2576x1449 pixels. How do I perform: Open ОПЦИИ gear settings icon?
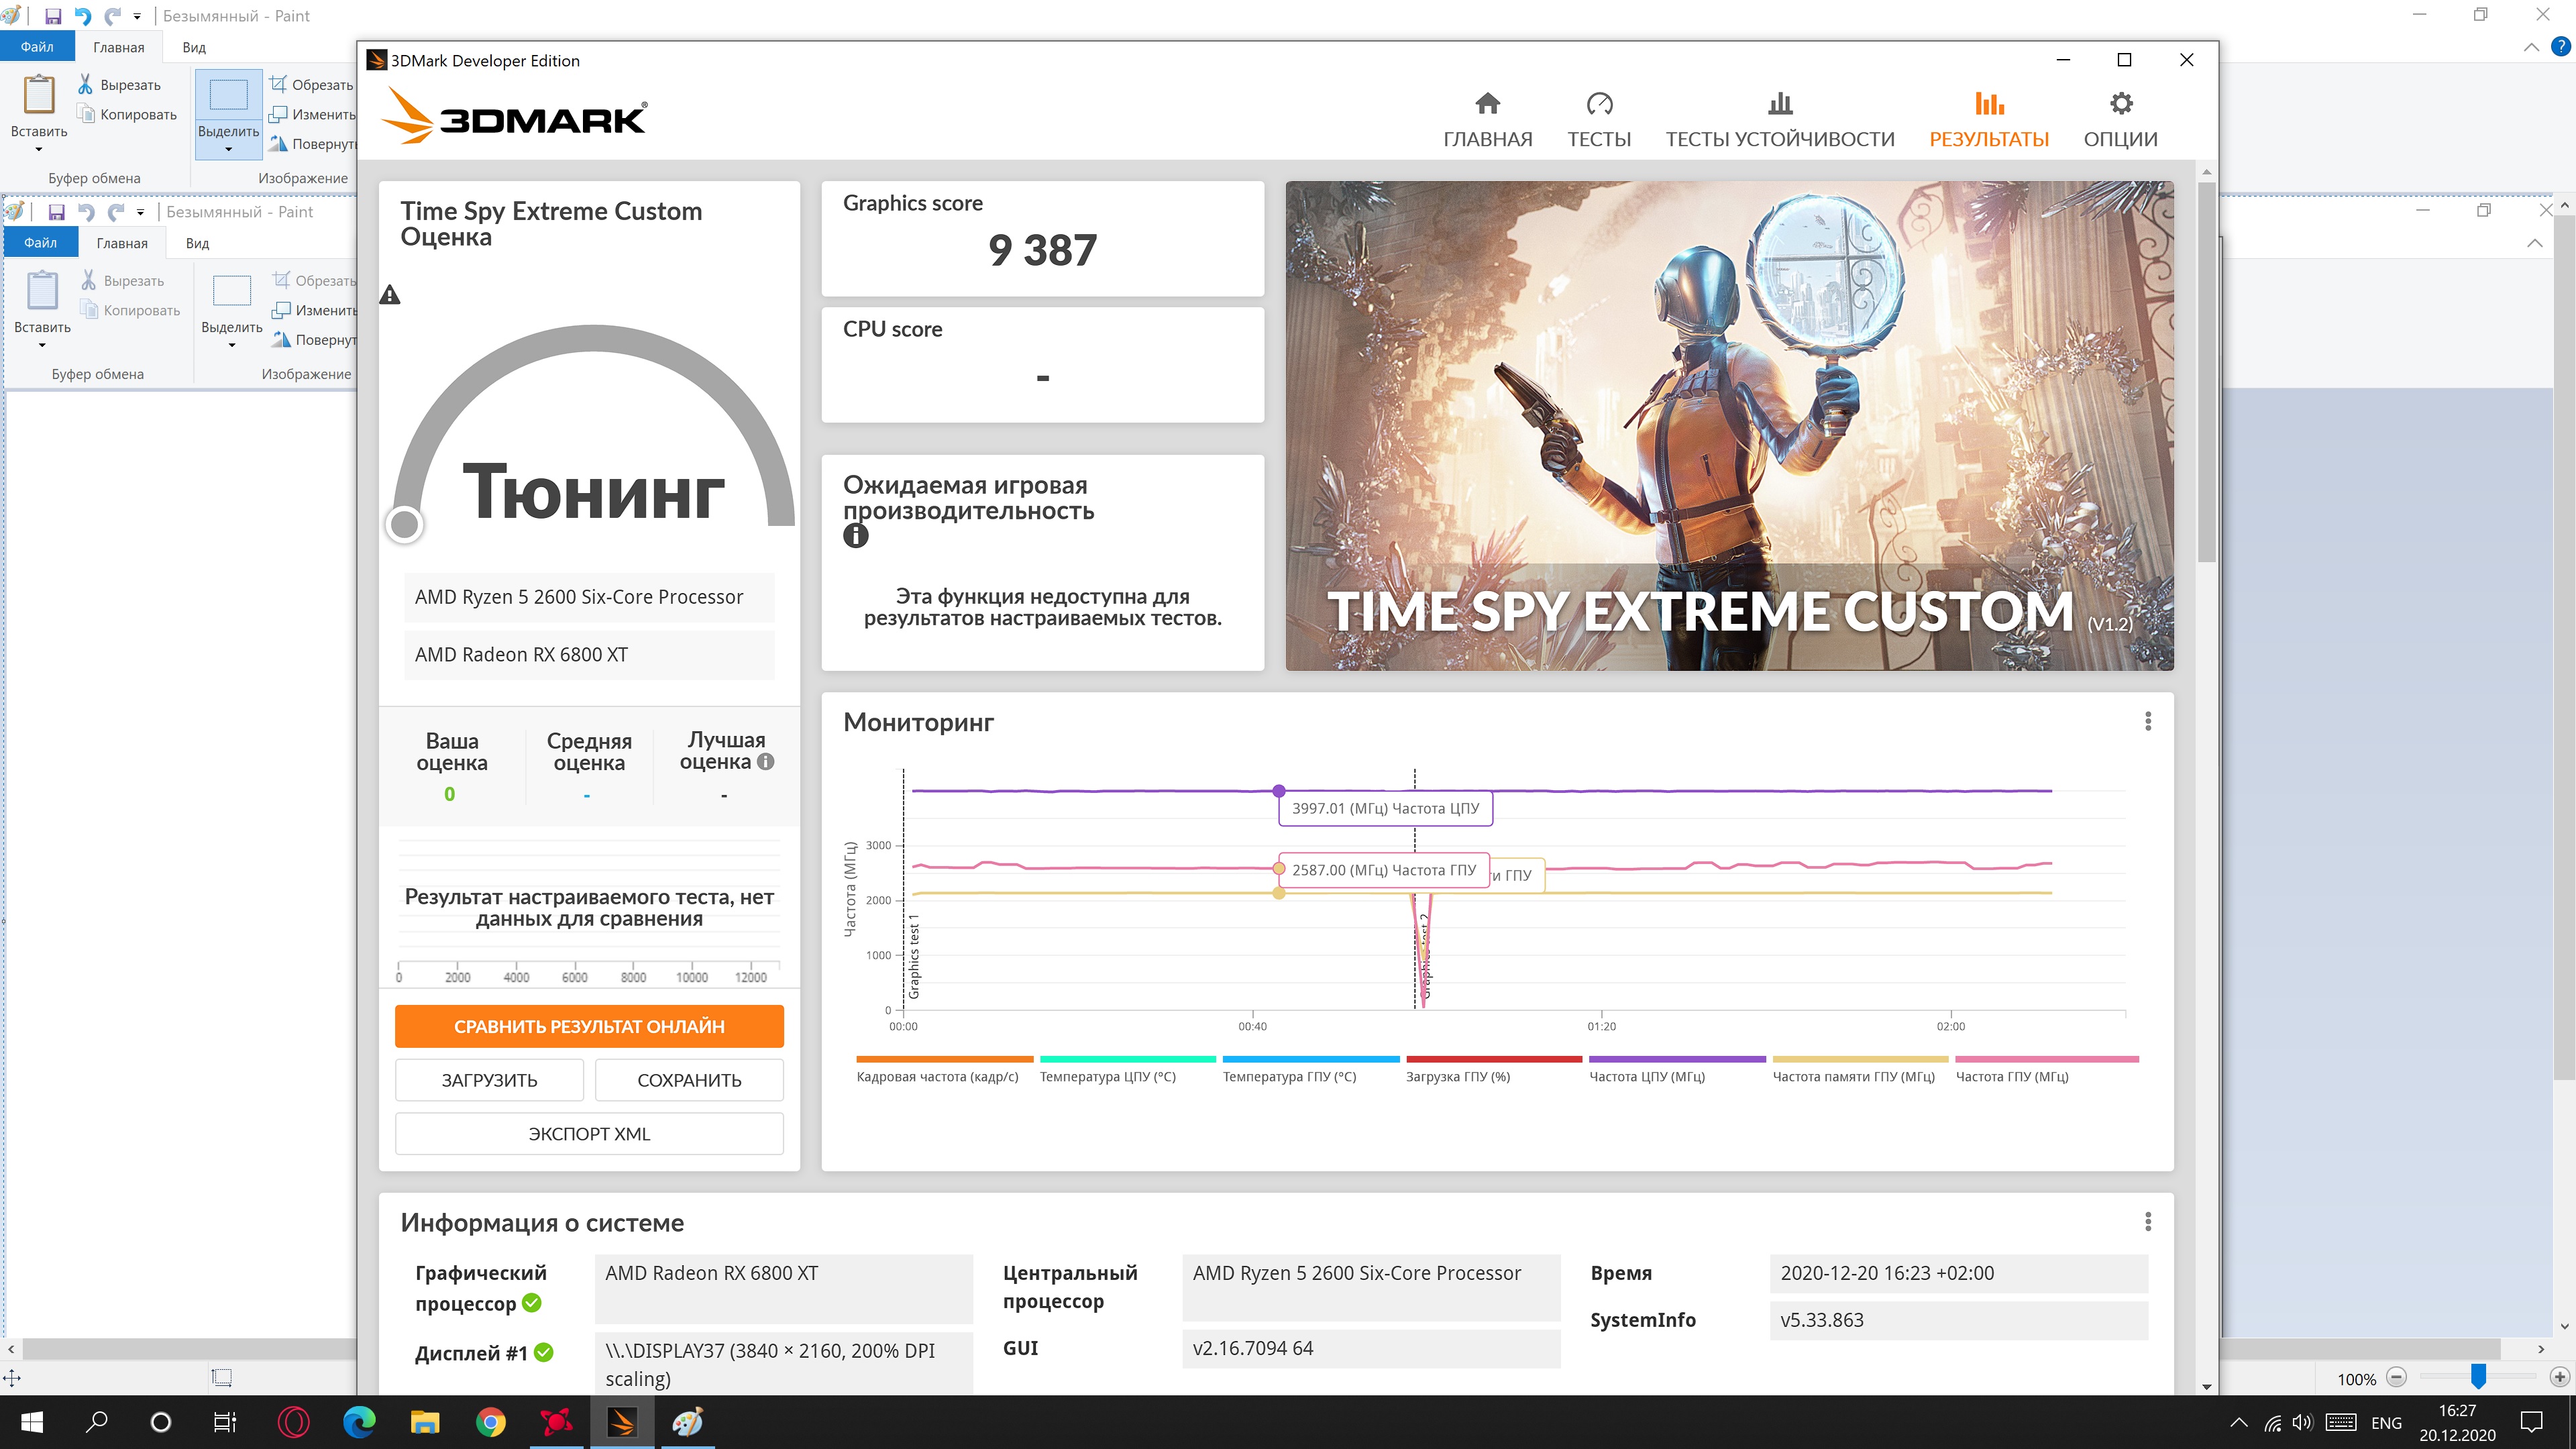[x=2120, y=104]
